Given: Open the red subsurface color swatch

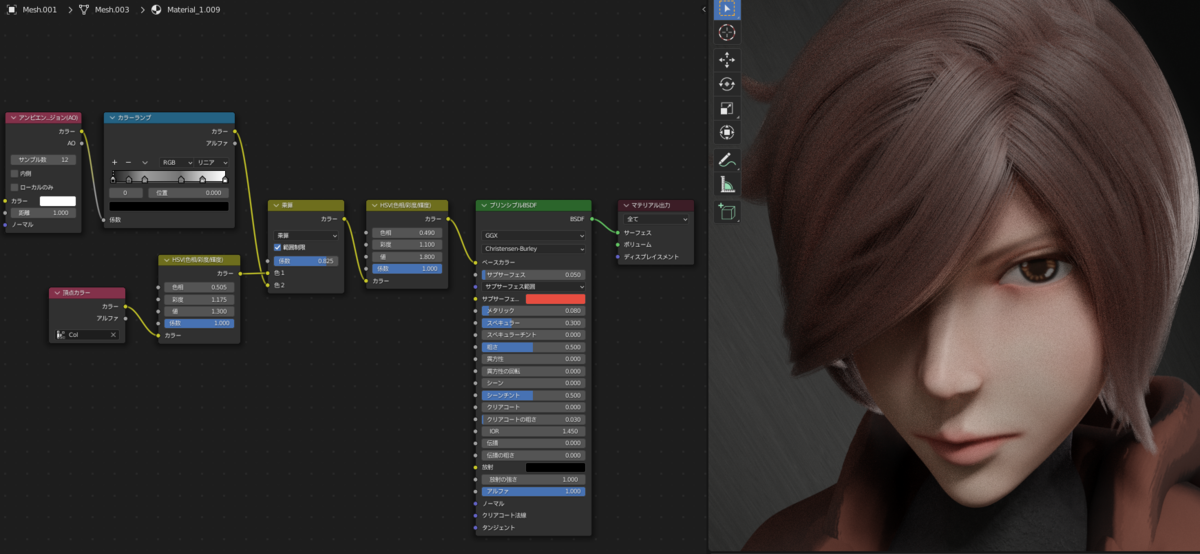Looking at the screenshot, I should pyautogui.click(x=555, y=299).
